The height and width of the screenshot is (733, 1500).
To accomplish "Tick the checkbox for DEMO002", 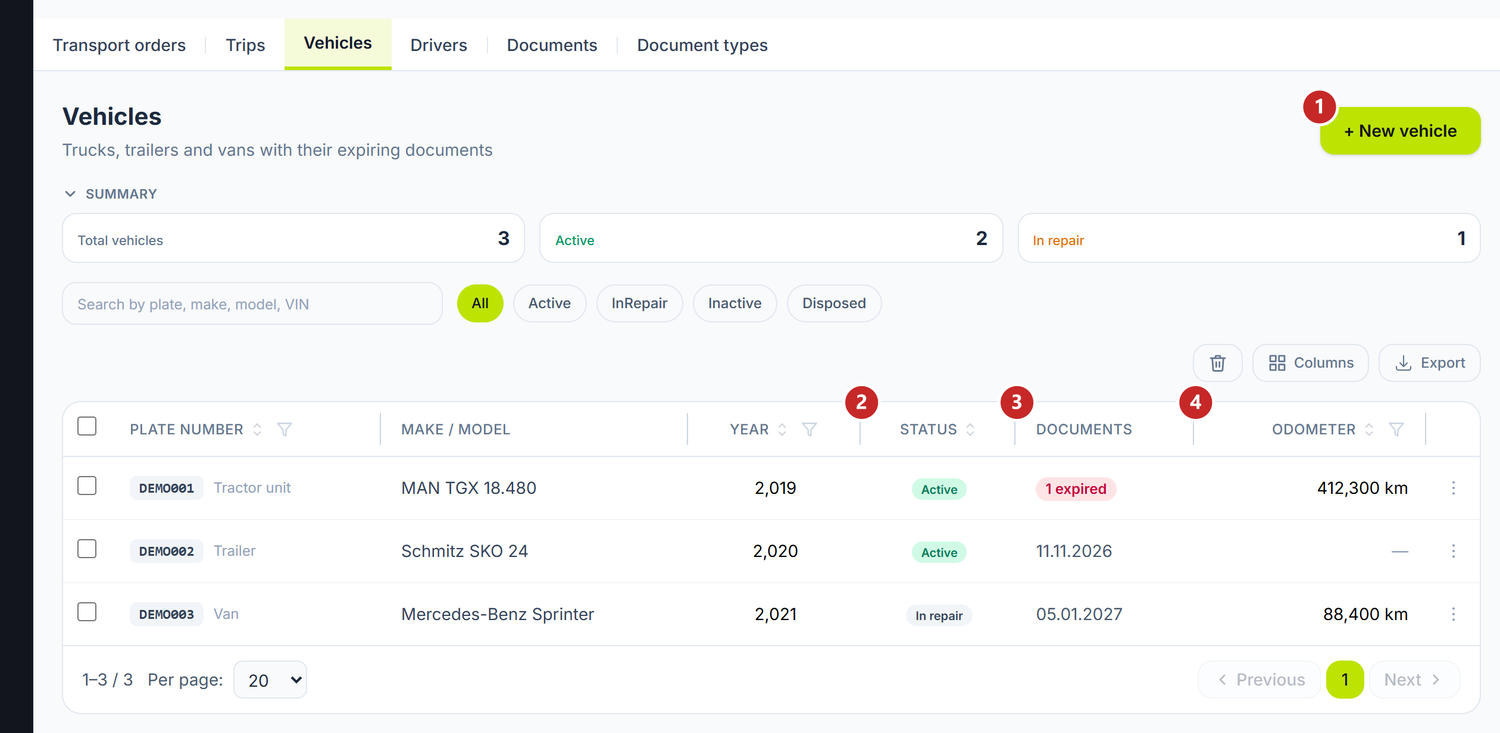I will [x=87, y=549].
